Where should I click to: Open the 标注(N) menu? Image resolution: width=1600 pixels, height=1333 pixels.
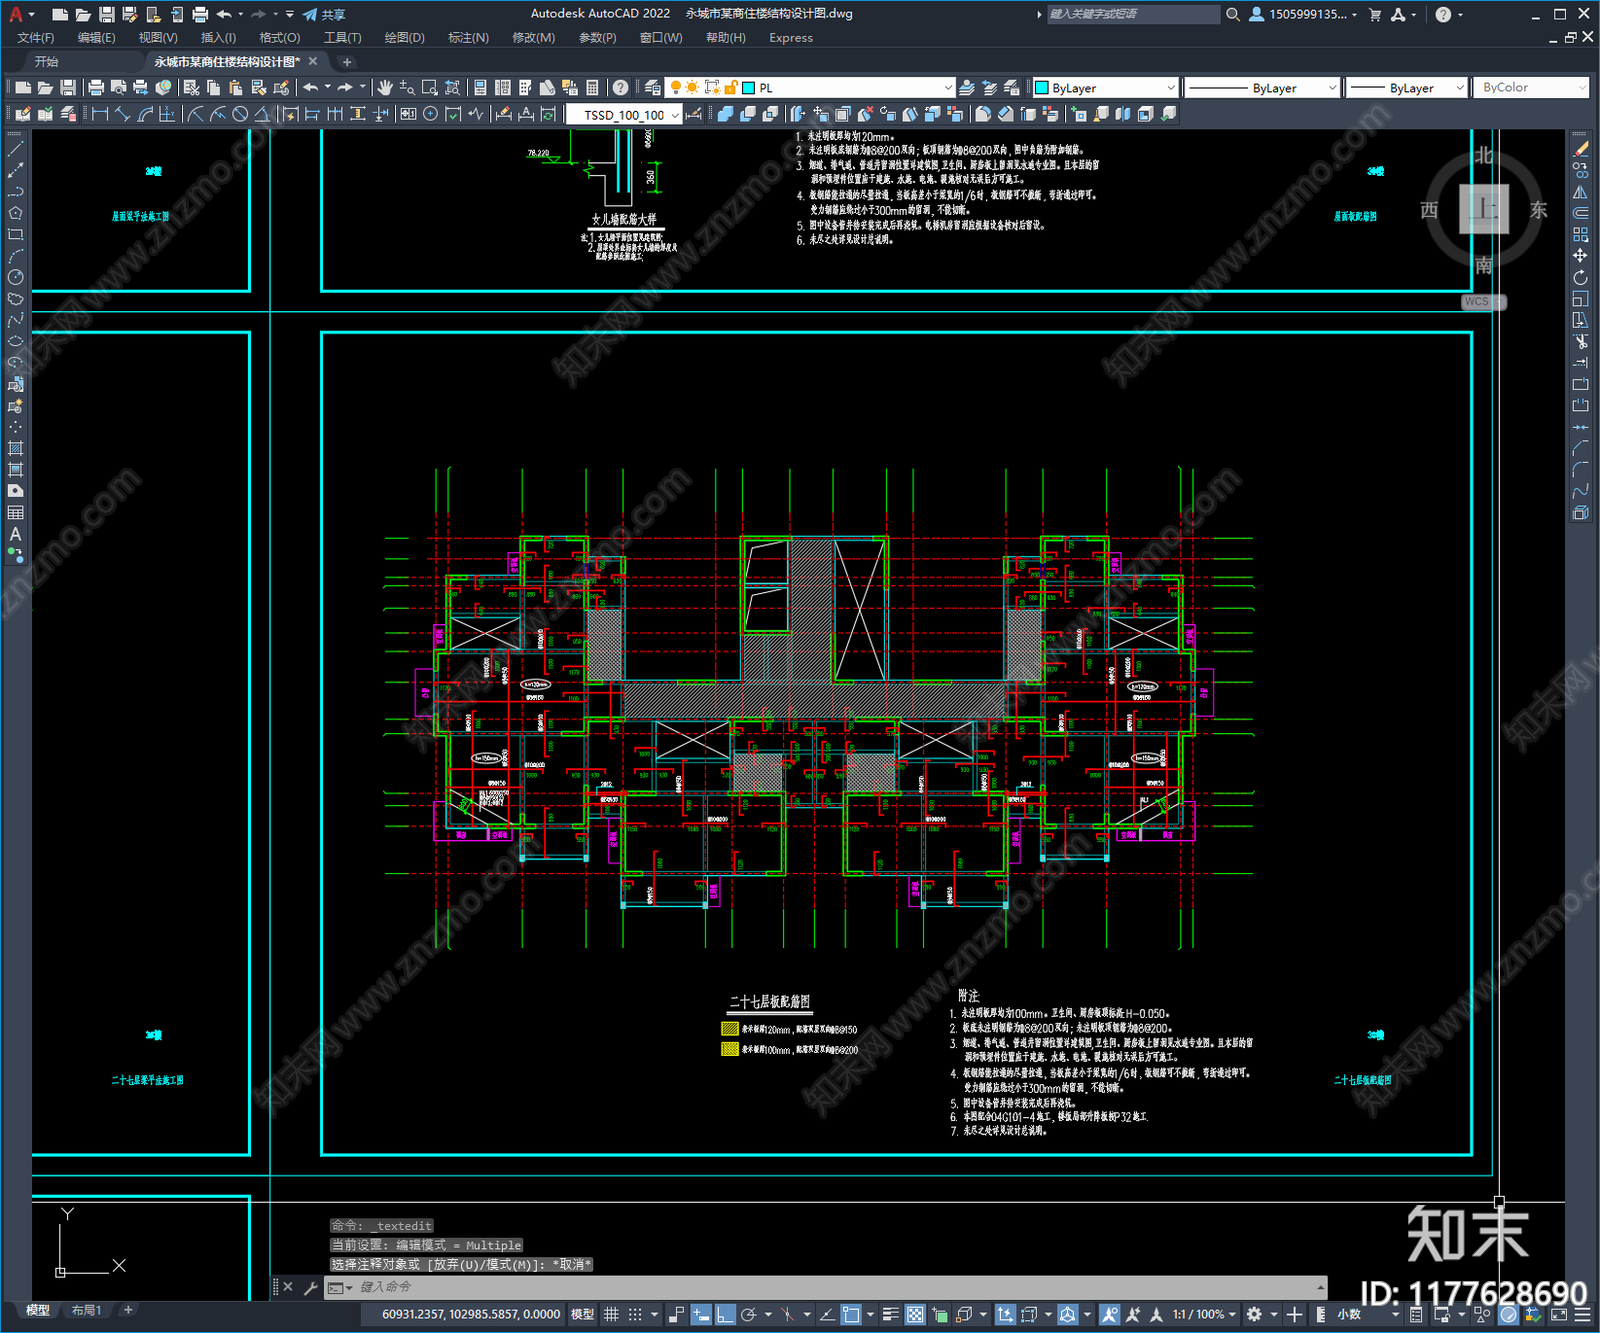tap(468, 38)
